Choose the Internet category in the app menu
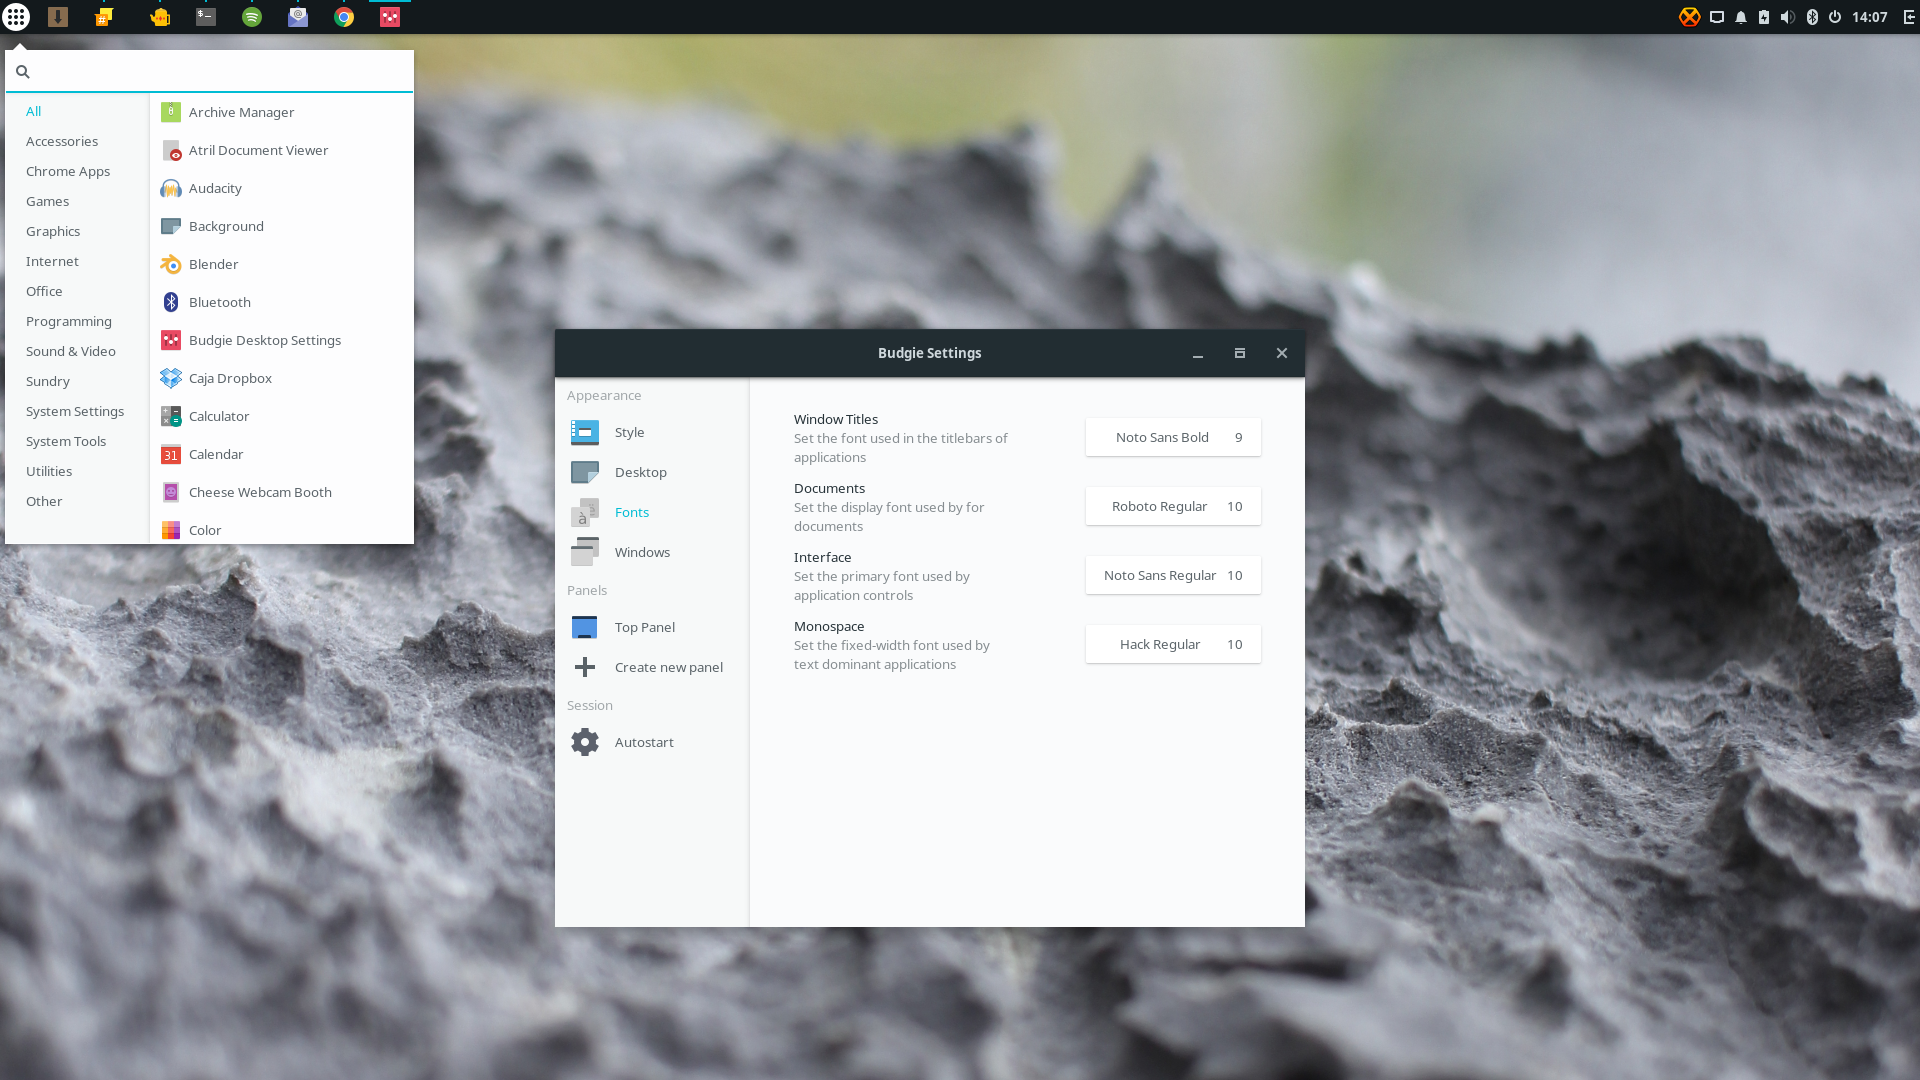1920x1080 pixels. pos(52,261)
